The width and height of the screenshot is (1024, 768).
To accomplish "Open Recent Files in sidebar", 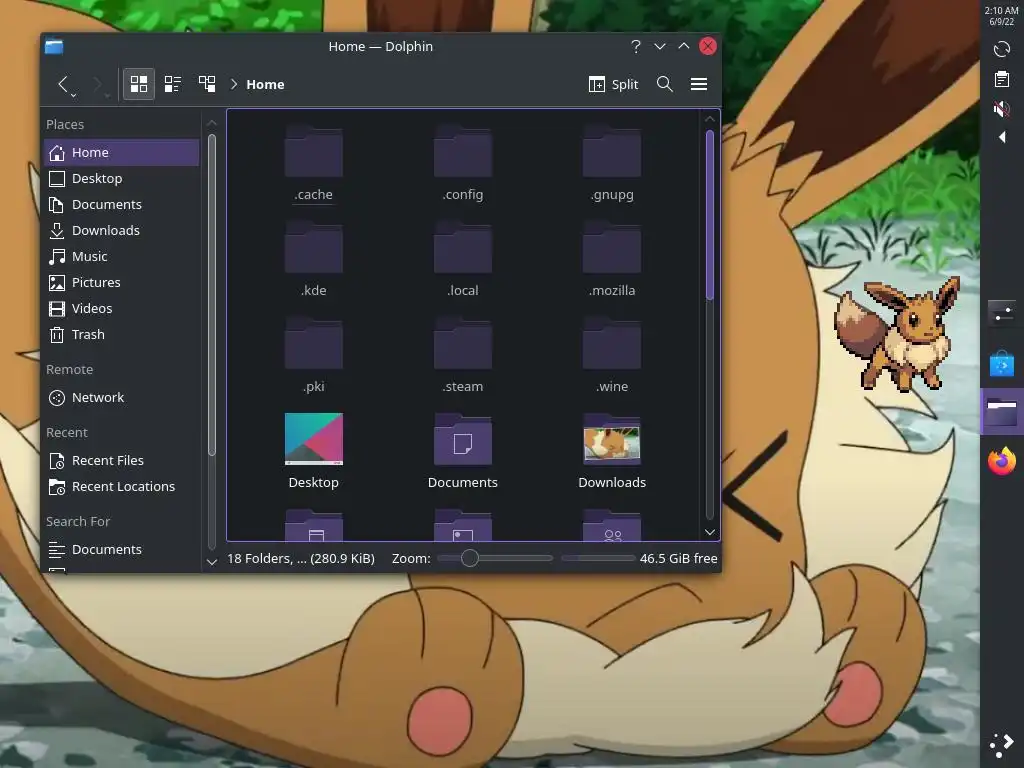I will coord(121,460).
